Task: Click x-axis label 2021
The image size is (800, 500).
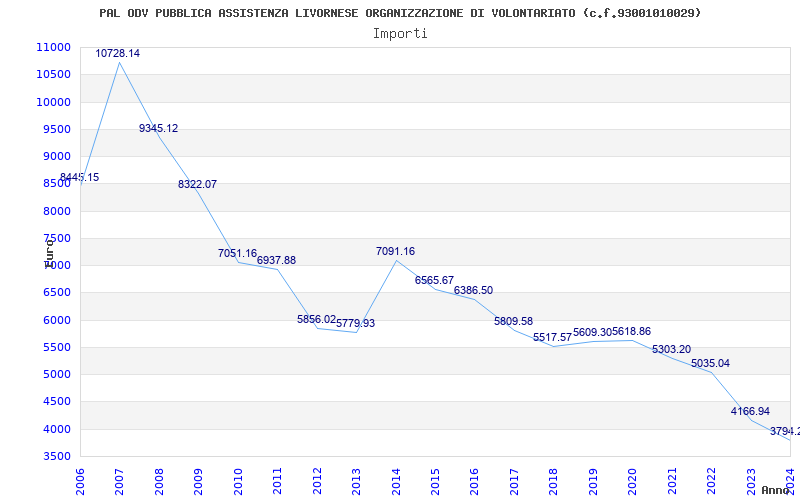Action: click(x=672, y=482)
